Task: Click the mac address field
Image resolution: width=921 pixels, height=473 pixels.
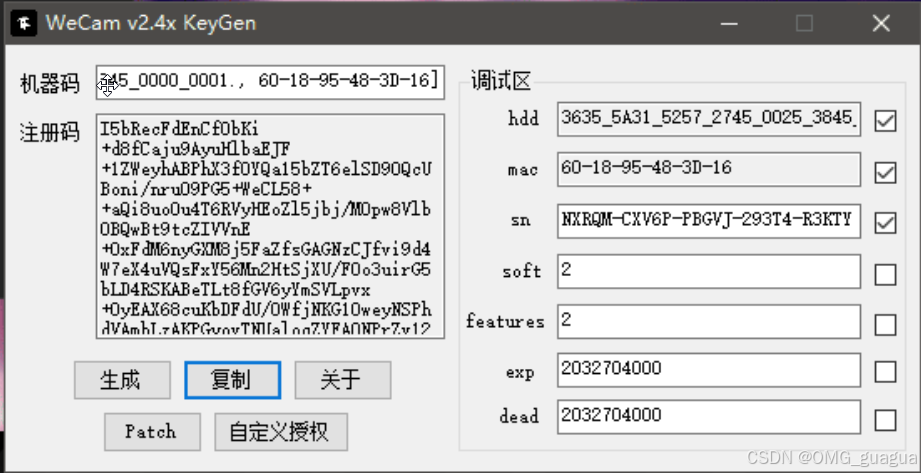Action: (x=709, y=169)
